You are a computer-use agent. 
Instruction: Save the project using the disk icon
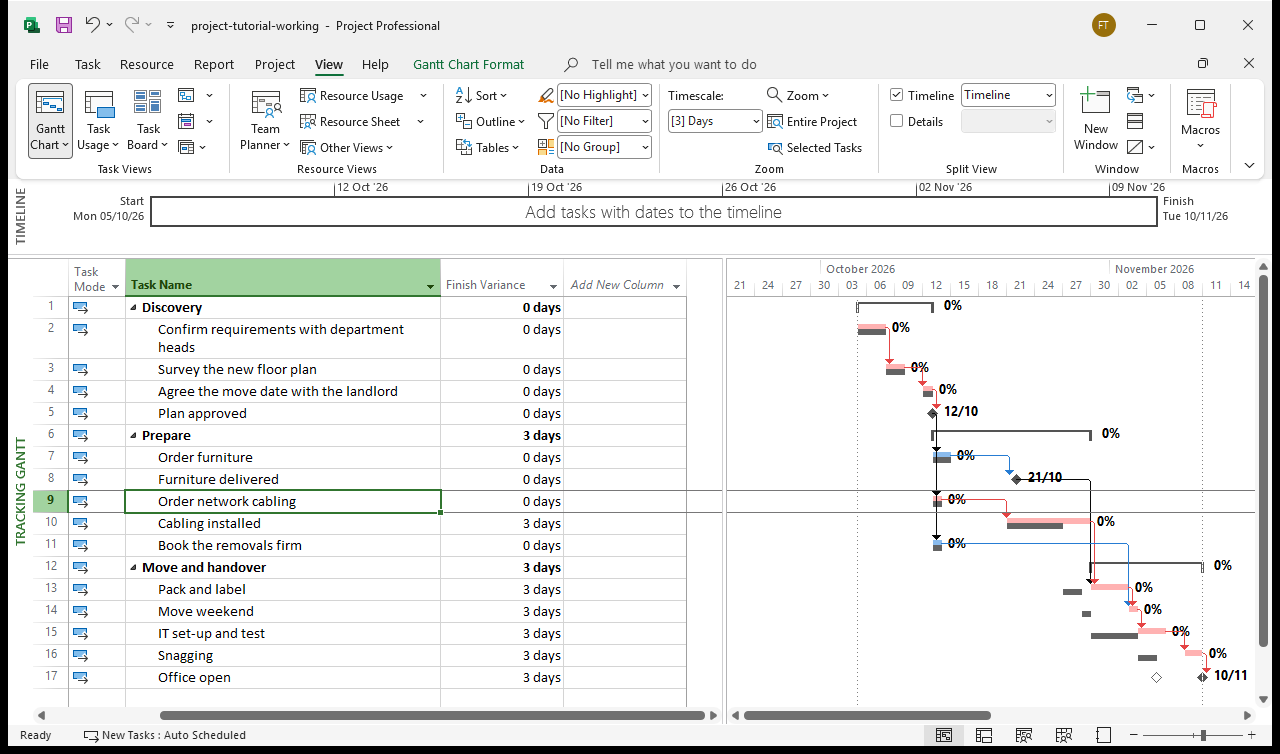click(63, 25)
